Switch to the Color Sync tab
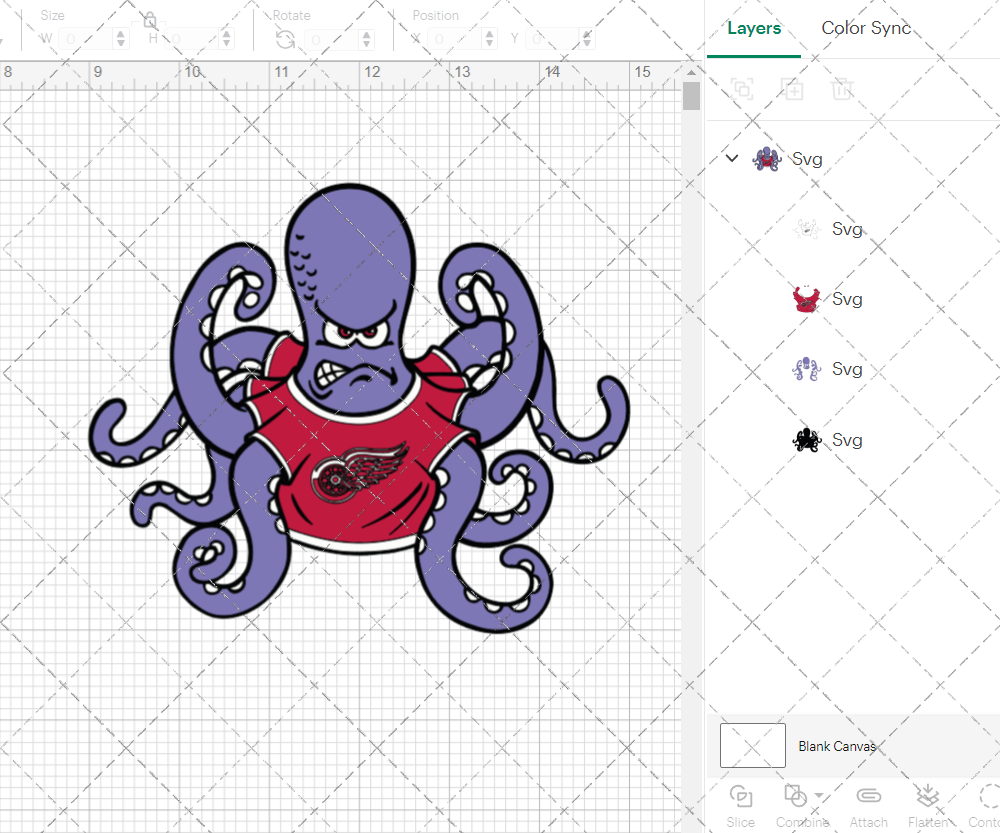The image size is (1000, 833). point(866,28)
